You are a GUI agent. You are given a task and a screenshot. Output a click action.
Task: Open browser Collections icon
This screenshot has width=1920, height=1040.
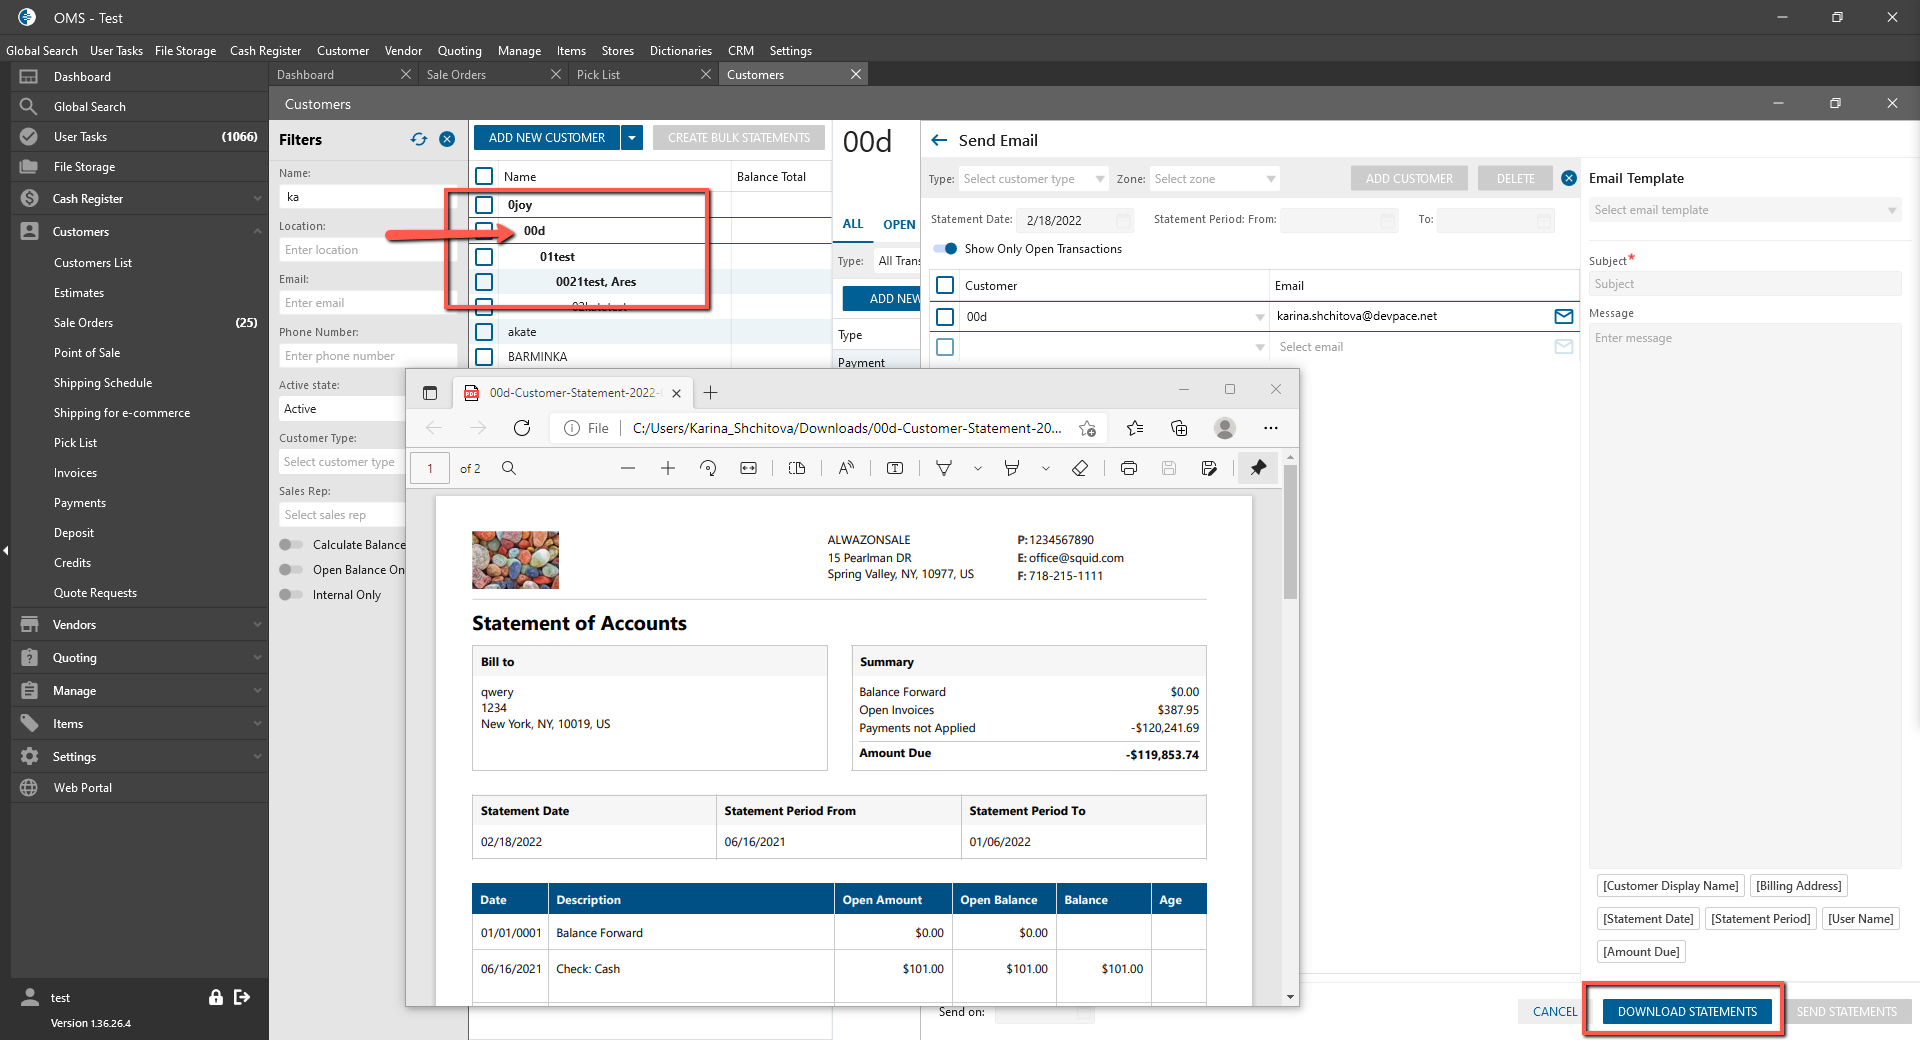(x=1179, y=428)
